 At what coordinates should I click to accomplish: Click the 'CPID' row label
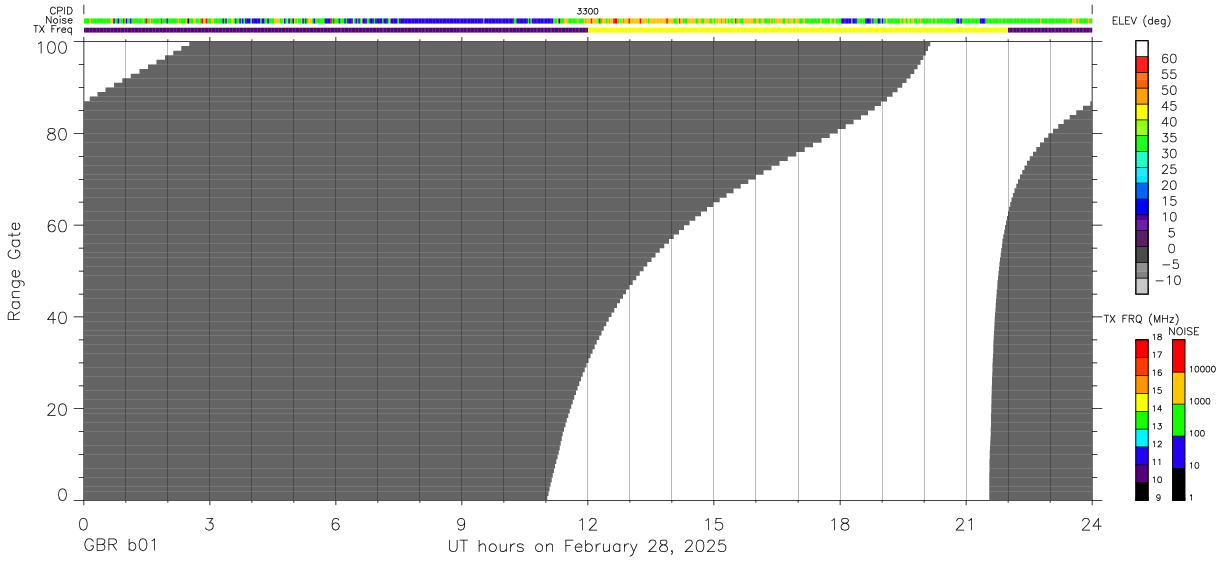pyautogui.click(x=60, y=11)
